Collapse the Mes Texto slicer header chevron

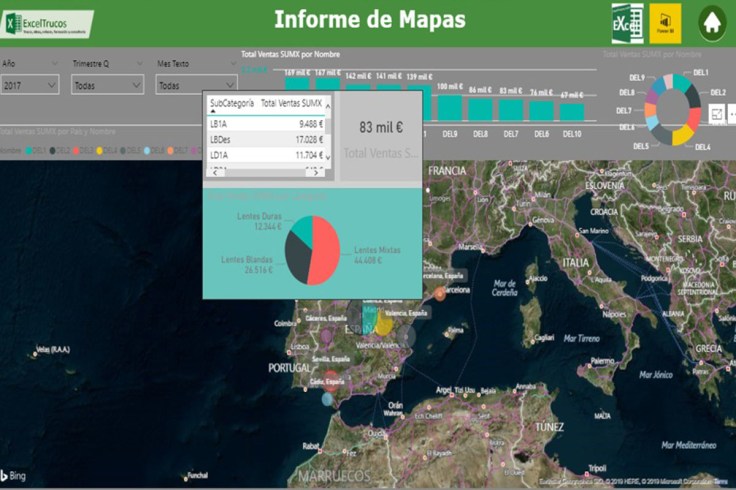click(x=233, y=63)
